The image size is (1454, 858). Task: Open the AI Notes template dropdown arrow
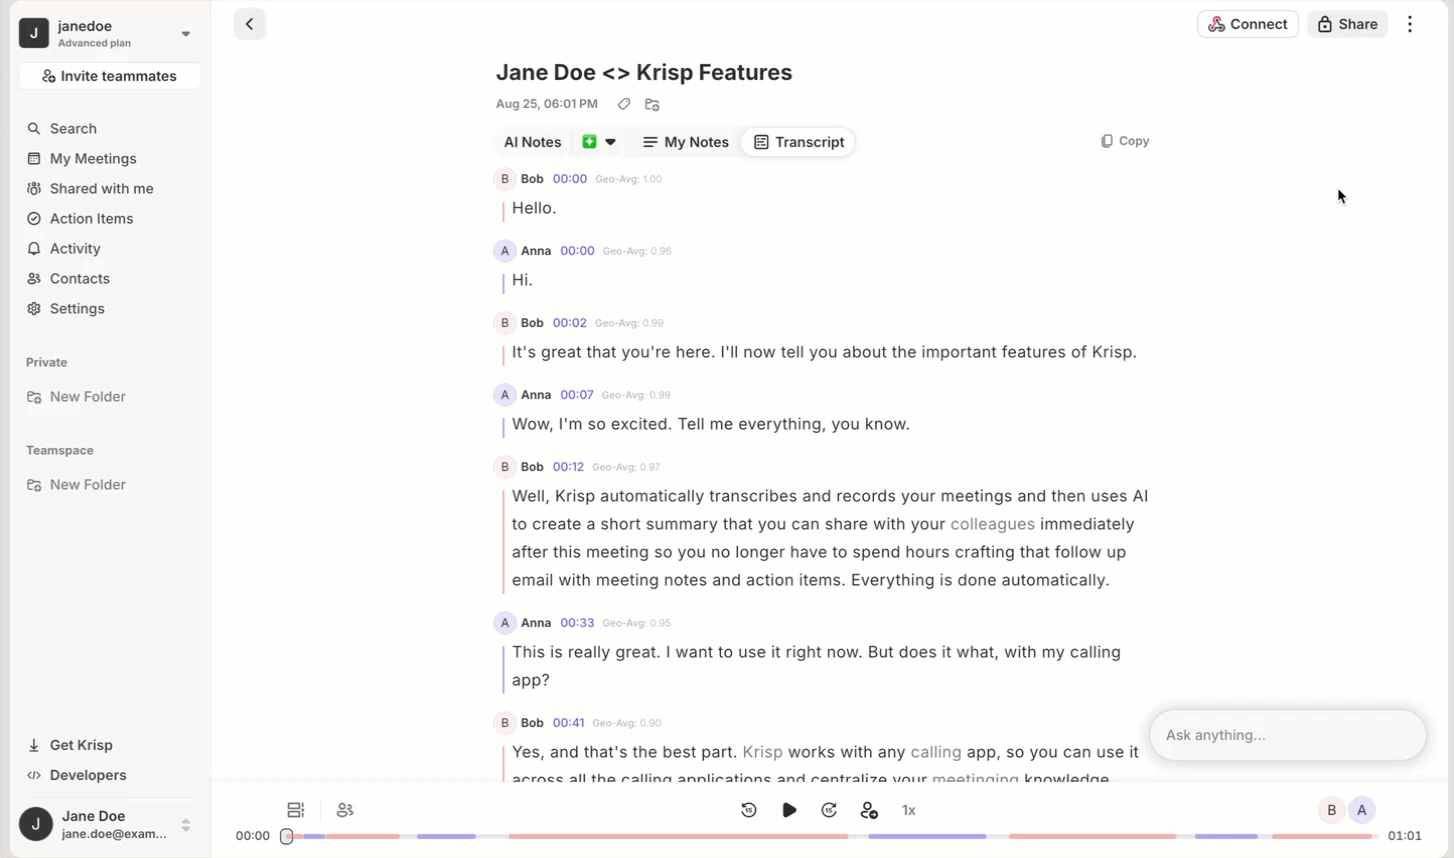pyautogui.click(x=610, y=142)
